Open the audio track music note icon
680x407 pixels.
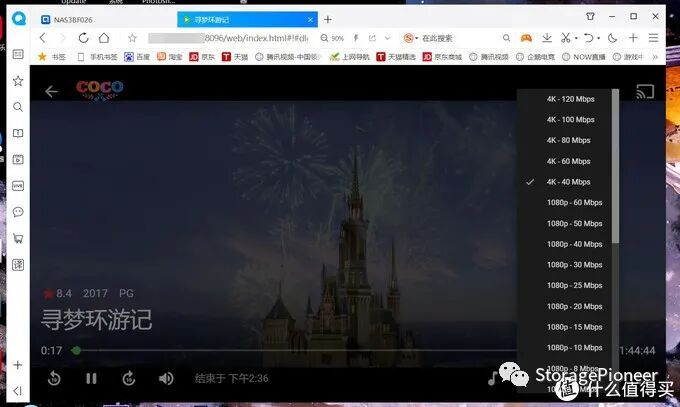pyautogui.click(x=492, y=378)
